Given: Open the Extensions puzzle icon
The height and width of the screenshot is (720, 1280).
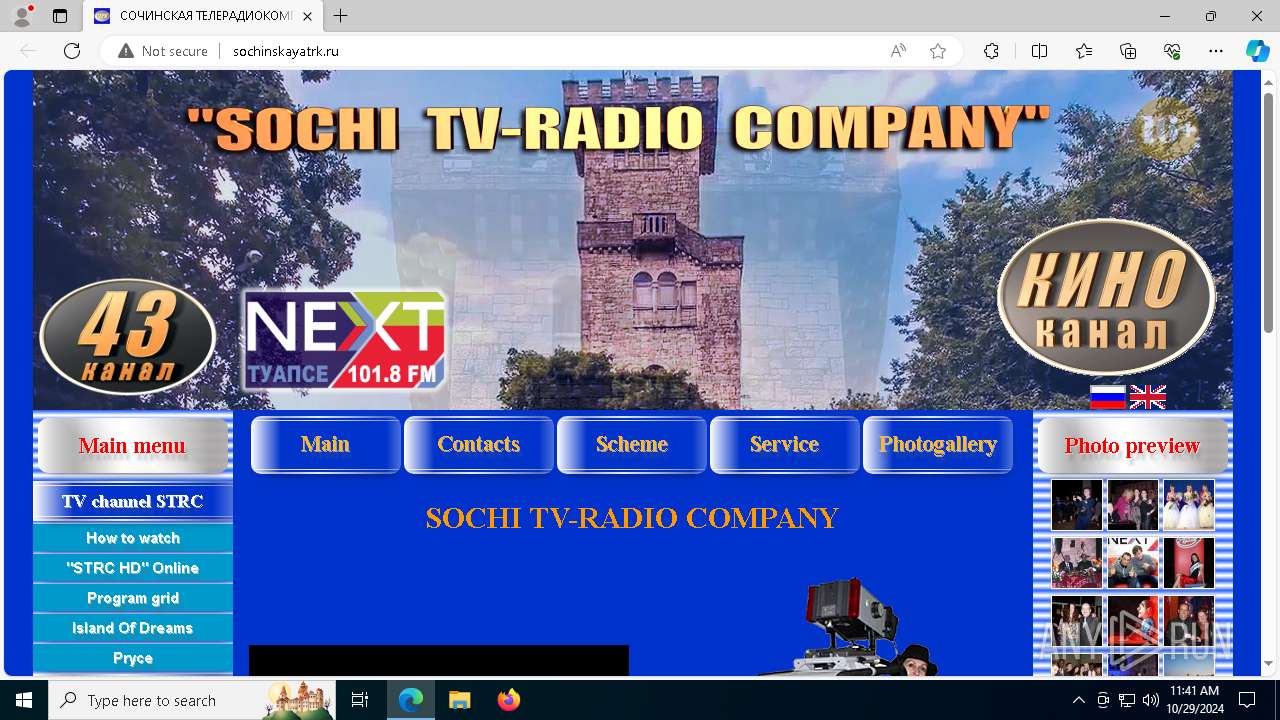Looking at the screenshot, I should coord(991,51).
